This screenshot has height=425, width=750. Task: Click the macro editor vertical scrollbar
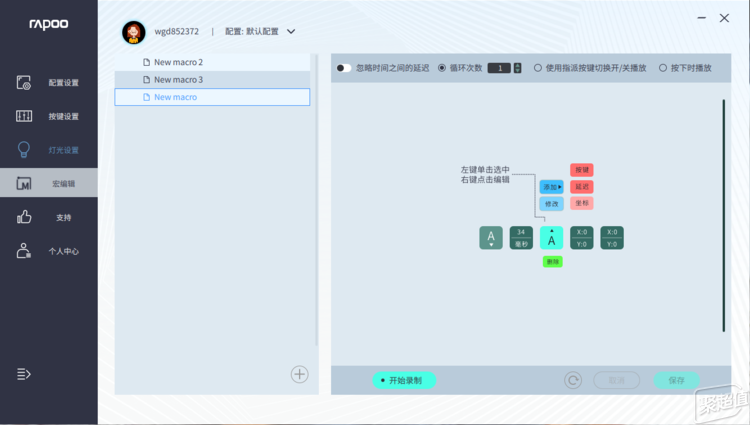[x=724, y=215]
